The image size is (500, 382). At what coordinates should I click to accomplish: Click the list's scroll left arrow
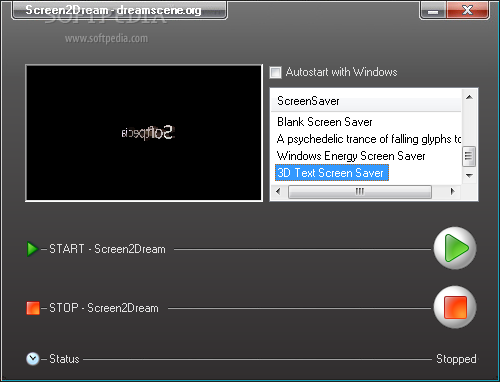coord(278,191)
